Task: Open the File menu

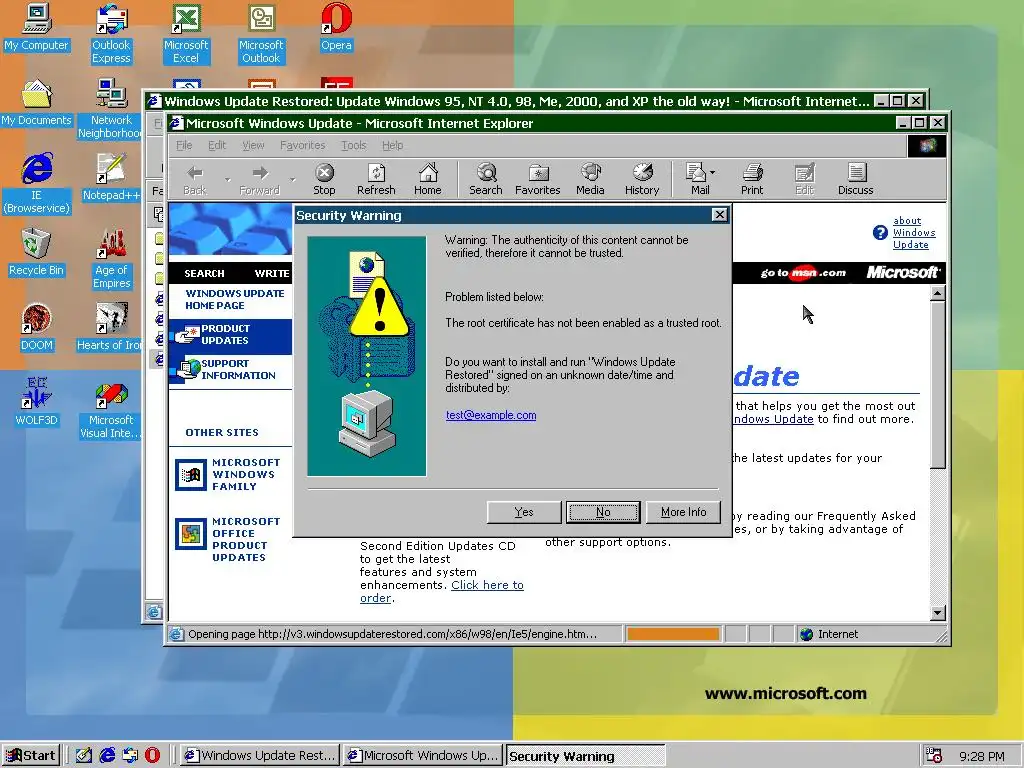Action: coord(184,145)
